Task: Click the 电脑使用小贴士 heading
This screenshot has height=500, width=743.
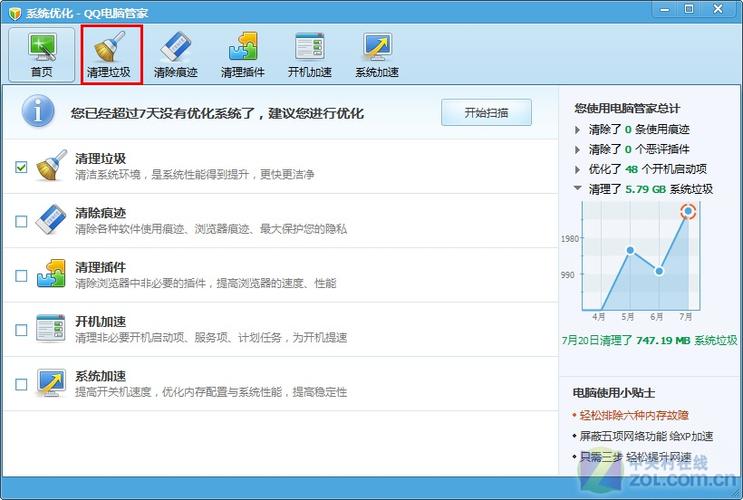Action: click(614, 393)
